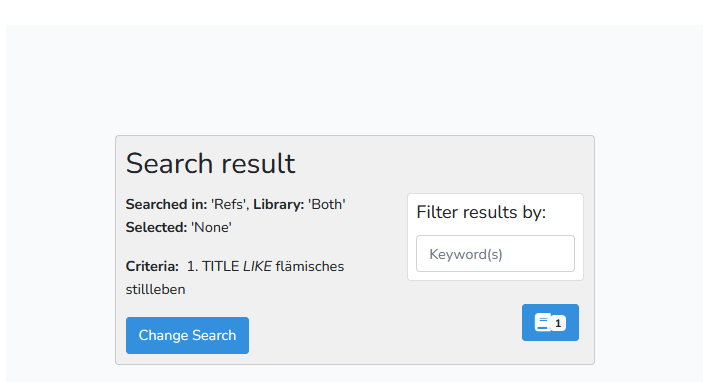Click the Change Search button
The image size is (715, 382).
coord(187,336)
